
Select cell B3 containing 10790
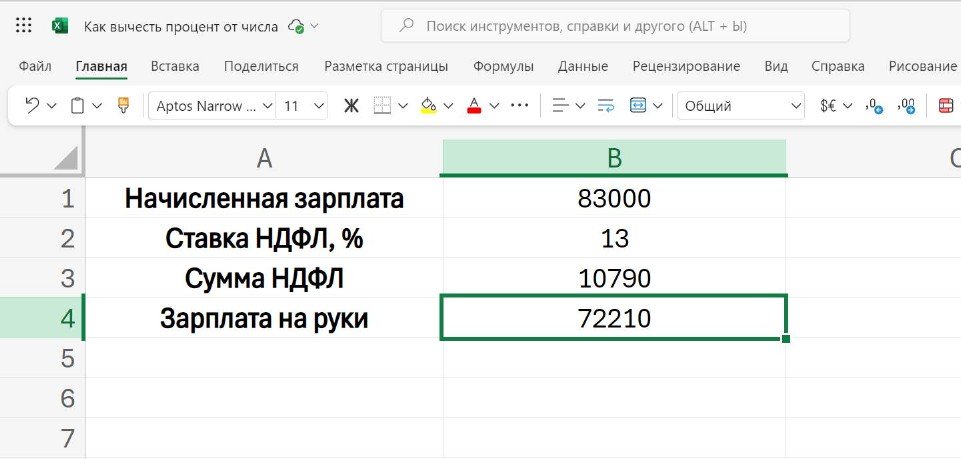614,278
